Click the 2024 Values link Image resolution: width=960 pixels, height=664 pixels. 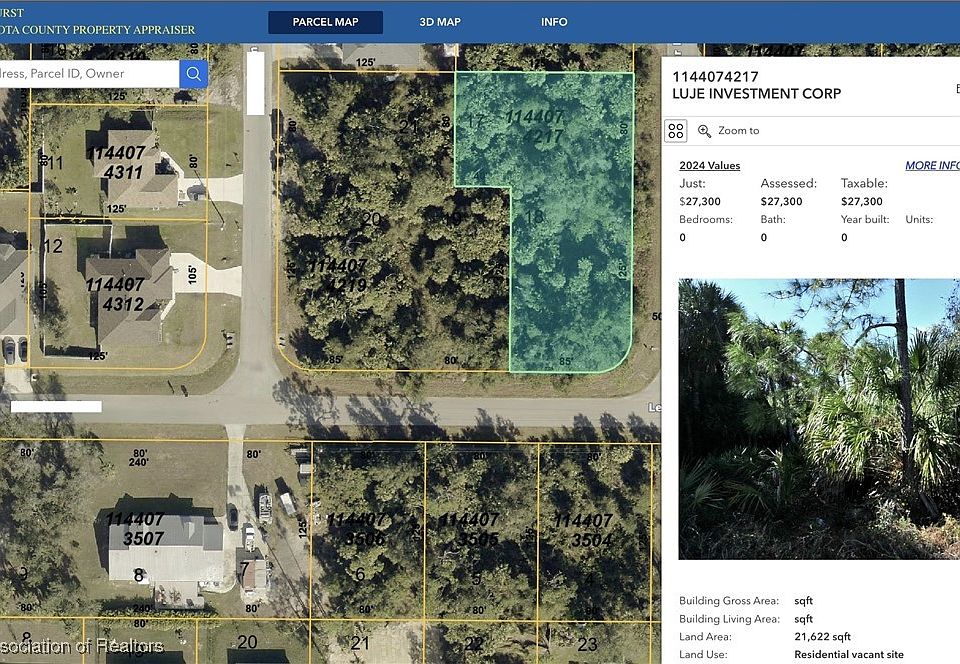point(710,165)
